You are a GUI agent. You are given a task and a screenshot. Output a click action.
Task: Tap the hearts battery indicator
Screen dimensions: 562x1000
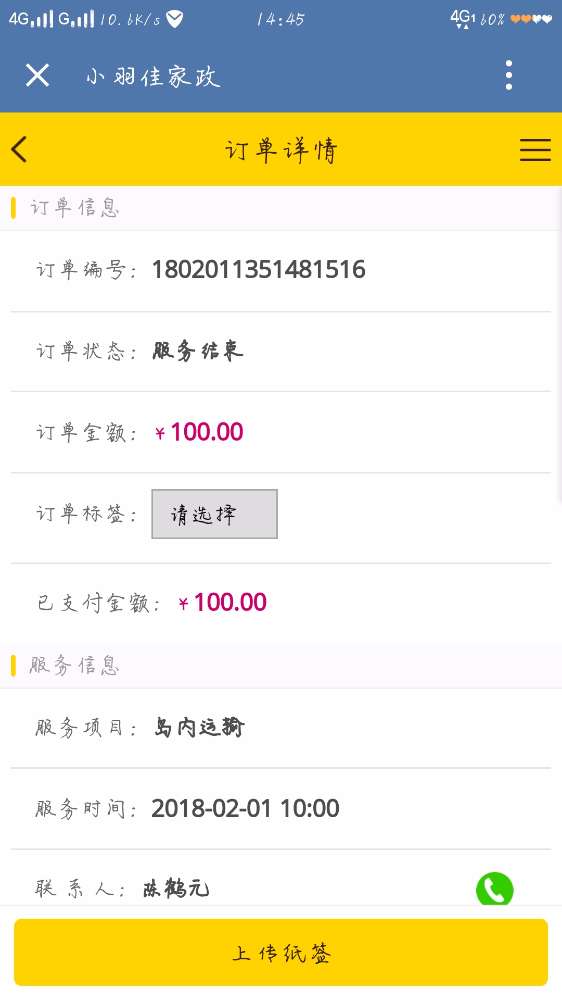[x=531, y=19]
